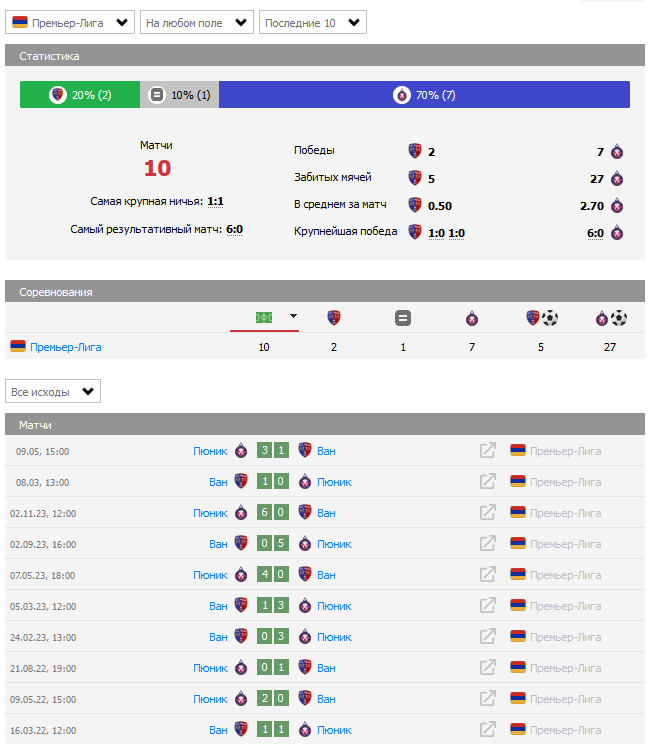Click Премьер-Лига label in 08.03 match row
Screen dimensions: 655x753
tap(565, 482)
